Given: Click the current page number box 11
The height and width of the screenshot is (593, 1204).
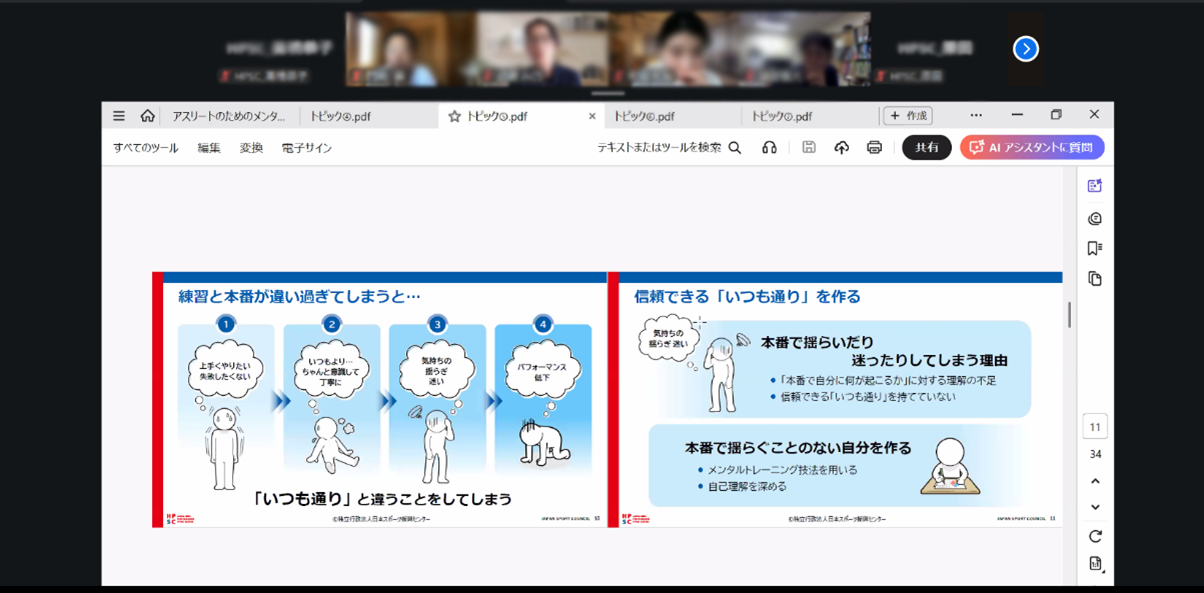Looking at the screenshot, I should [1095, 427].
